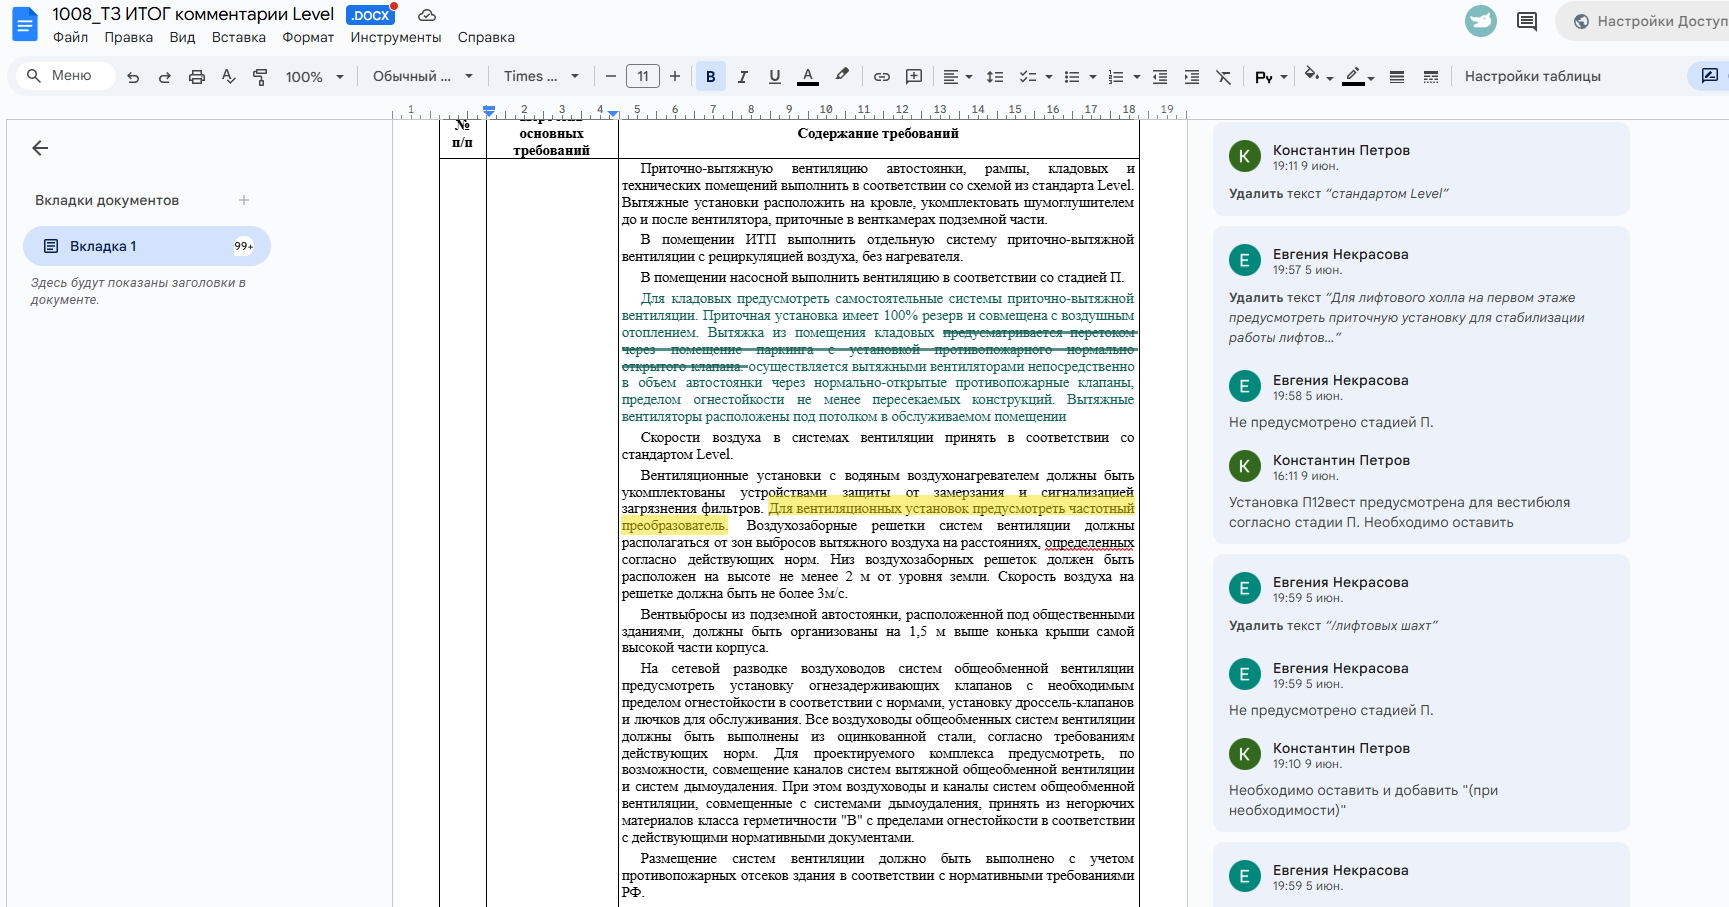Screen dimensions: 1729x907
Task: Toggle Bold formatting button
Action: coord(710,77)
